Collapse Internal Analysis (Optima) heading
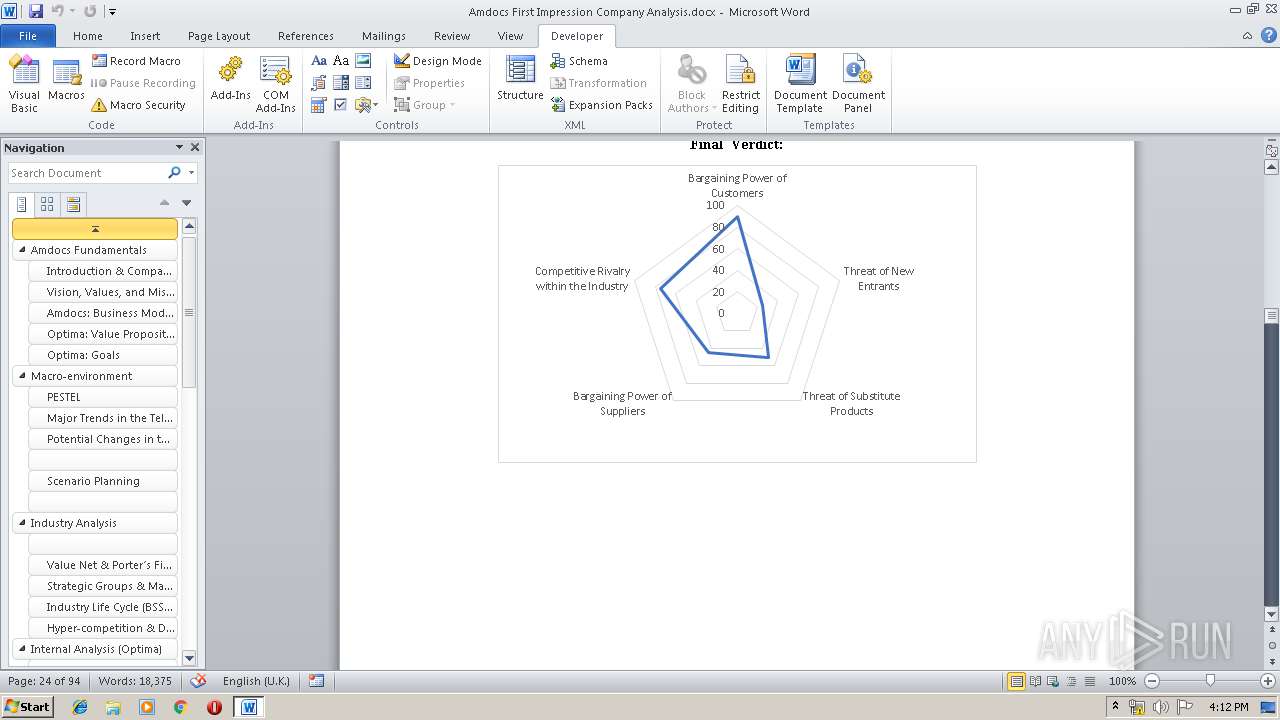Viewport: 1280px width, 720px height. coord(22,649)
